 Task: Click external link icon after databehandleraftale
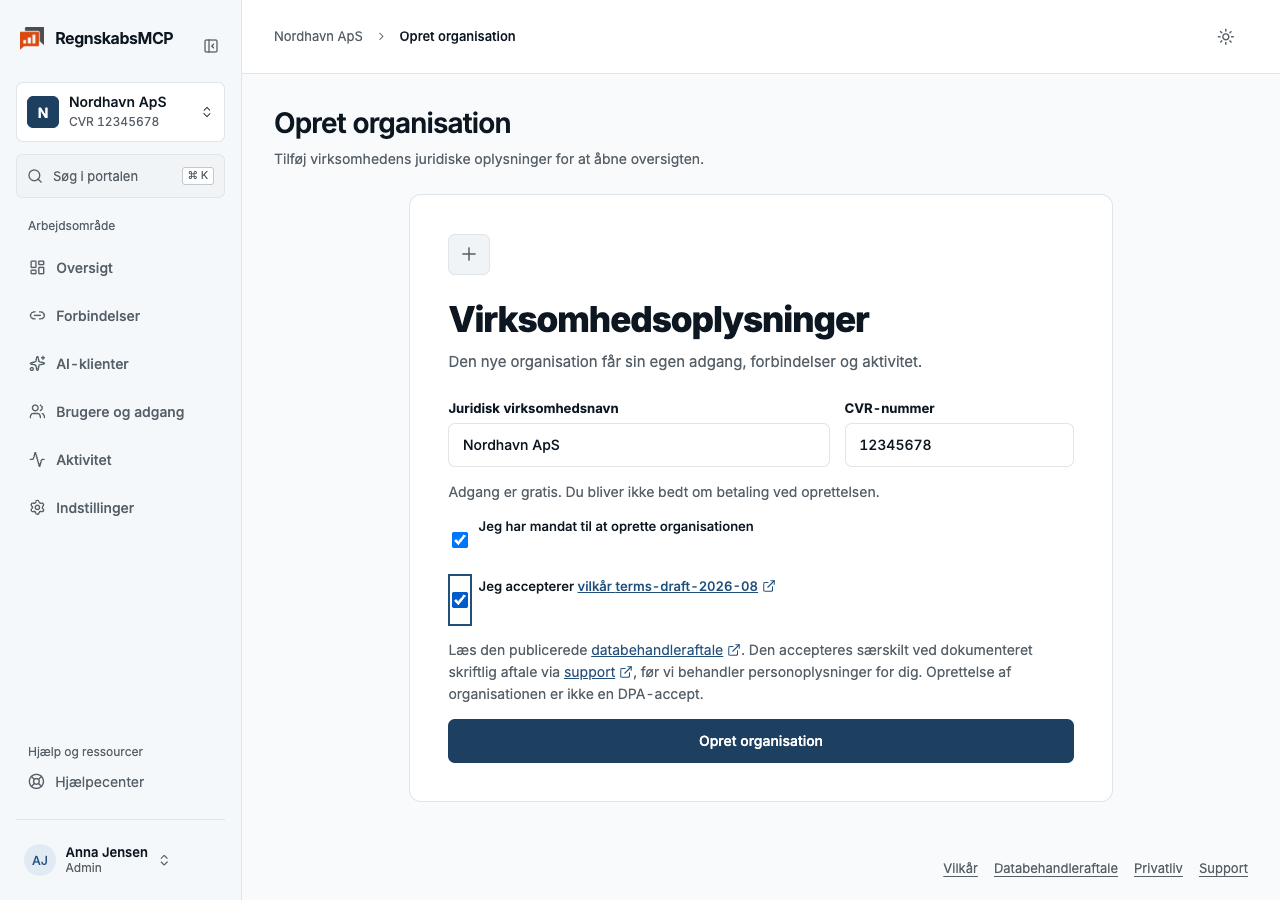734,650
